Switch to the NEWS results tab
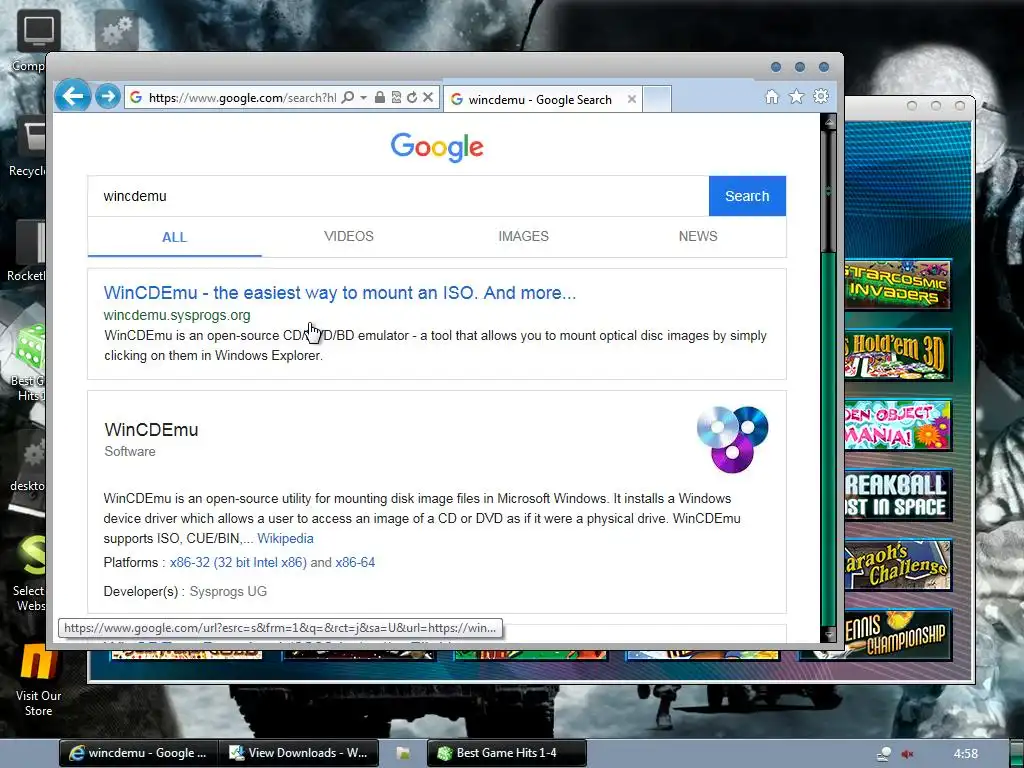Screen dimensions: 1024x768 [x=697, y=236]
